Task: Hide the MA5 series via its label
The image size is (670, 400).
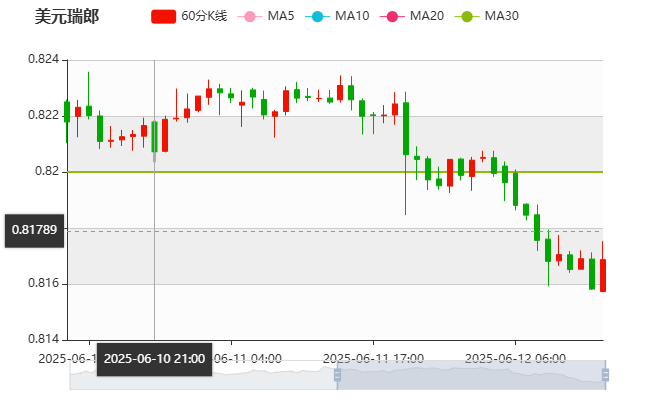Action: pyautogui.click(x=281, y=17)
